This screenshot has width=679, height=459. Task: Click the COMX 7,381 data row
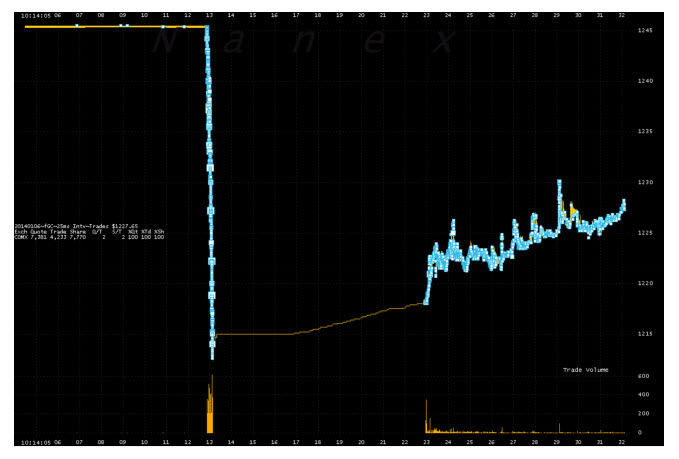point(89,237)
